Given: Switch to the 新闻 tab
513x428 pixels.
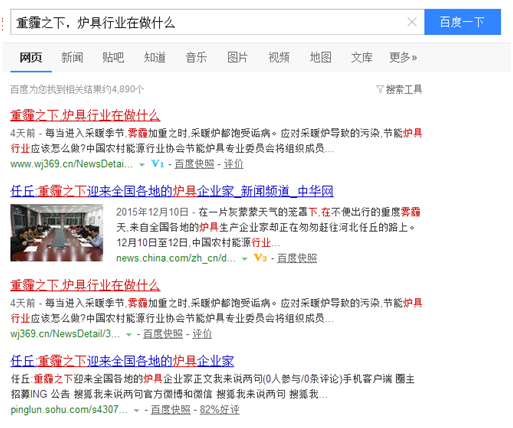Looking at the screenshot, I should point(72,57).
